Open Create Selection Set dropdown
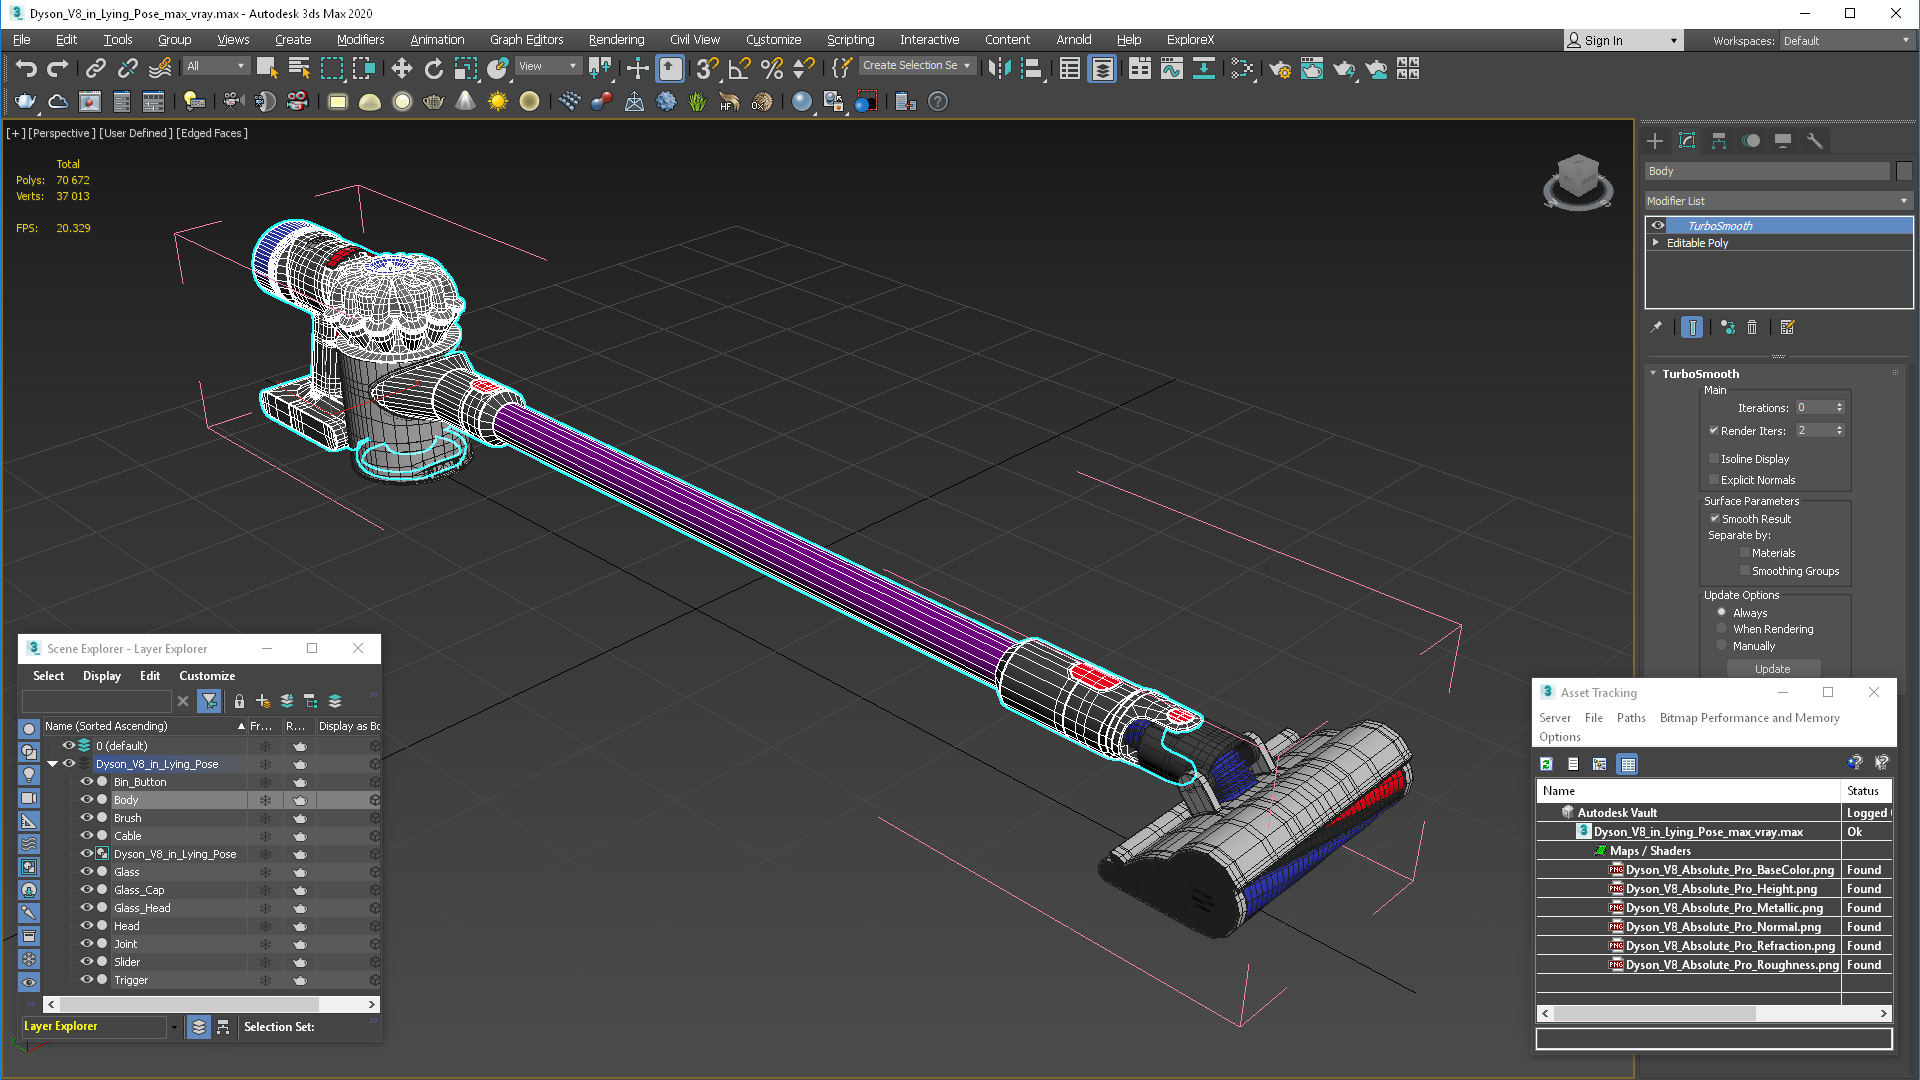The height and width of the screenshot is (1080, 1920). 916,66
